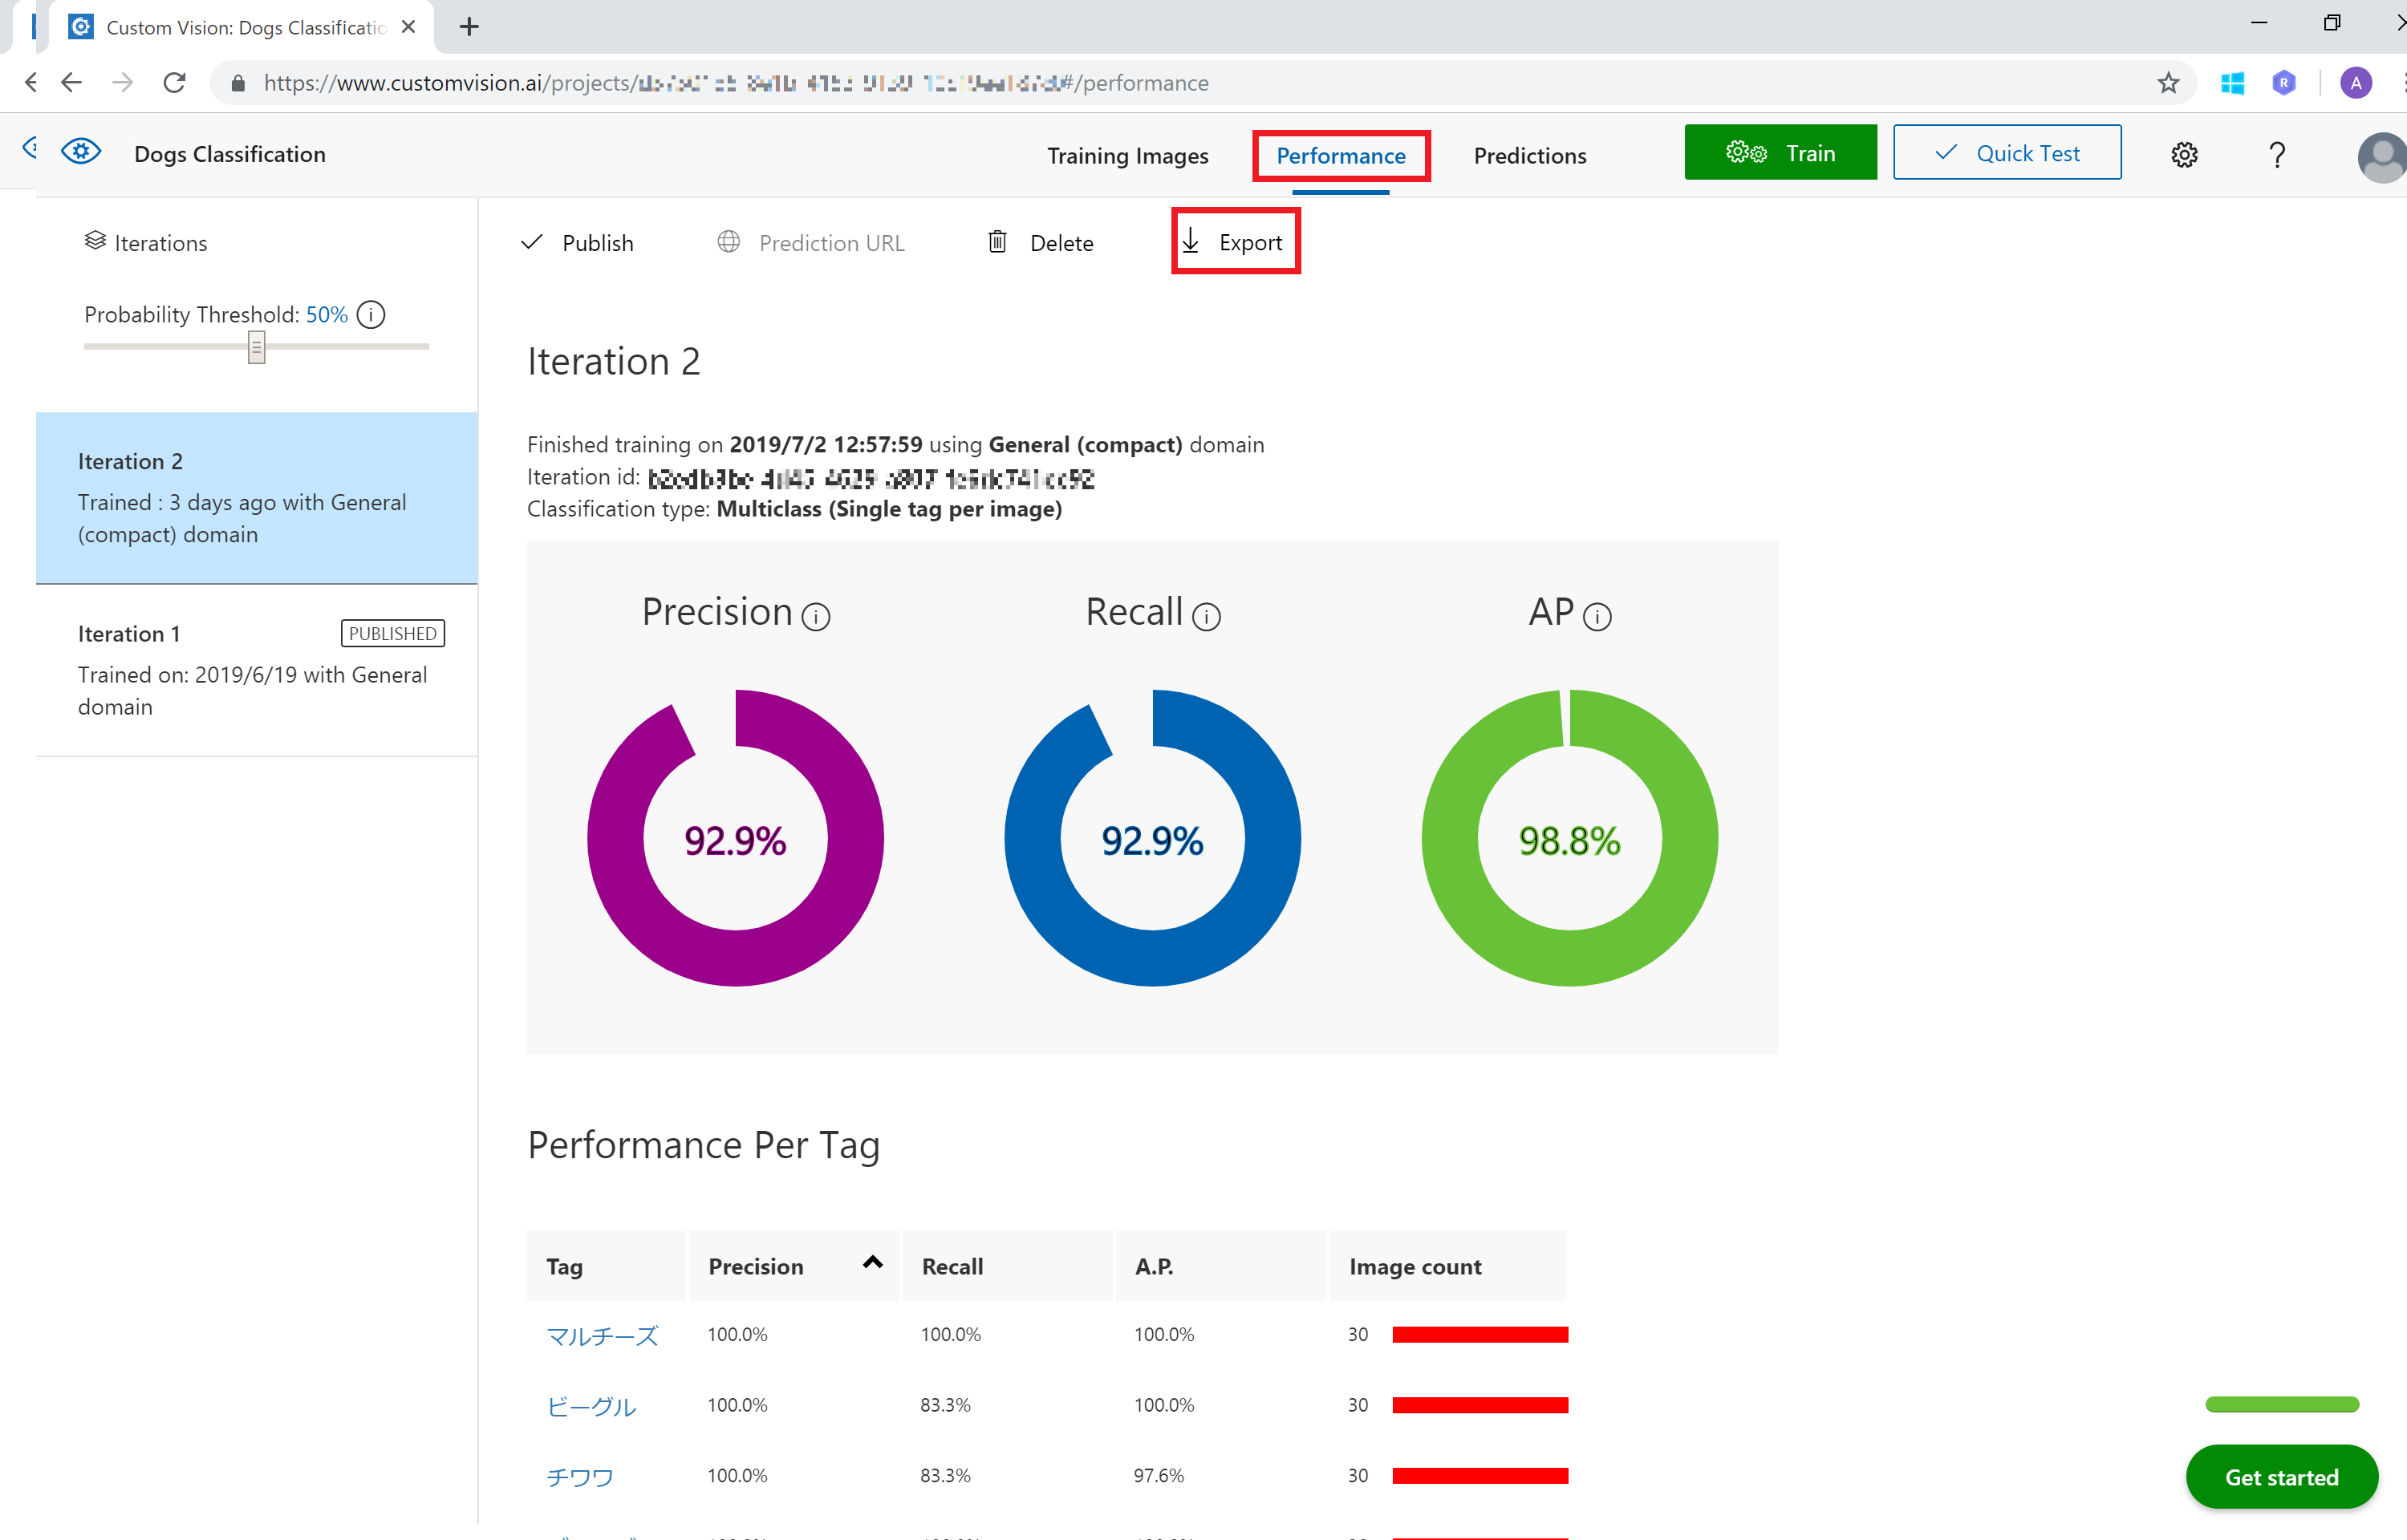Click the Recall info icon

point(1207,617)
